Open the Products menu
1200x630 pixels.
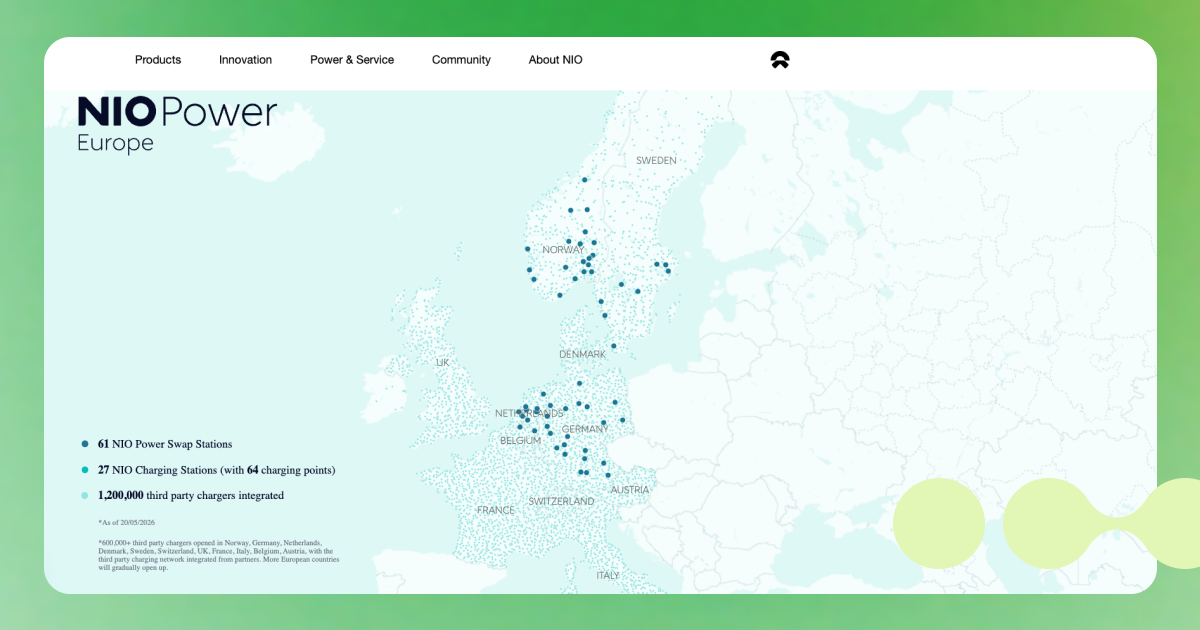point(158,60)
